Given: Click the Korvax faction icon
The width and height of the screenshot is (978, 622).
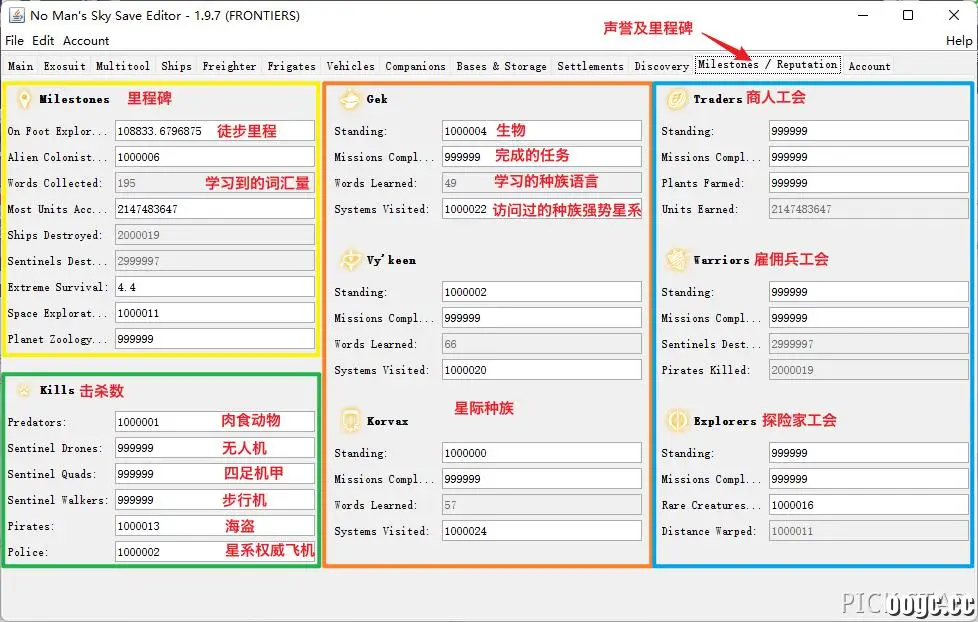Looking at the screenshot, I should [x=351, y=421].
